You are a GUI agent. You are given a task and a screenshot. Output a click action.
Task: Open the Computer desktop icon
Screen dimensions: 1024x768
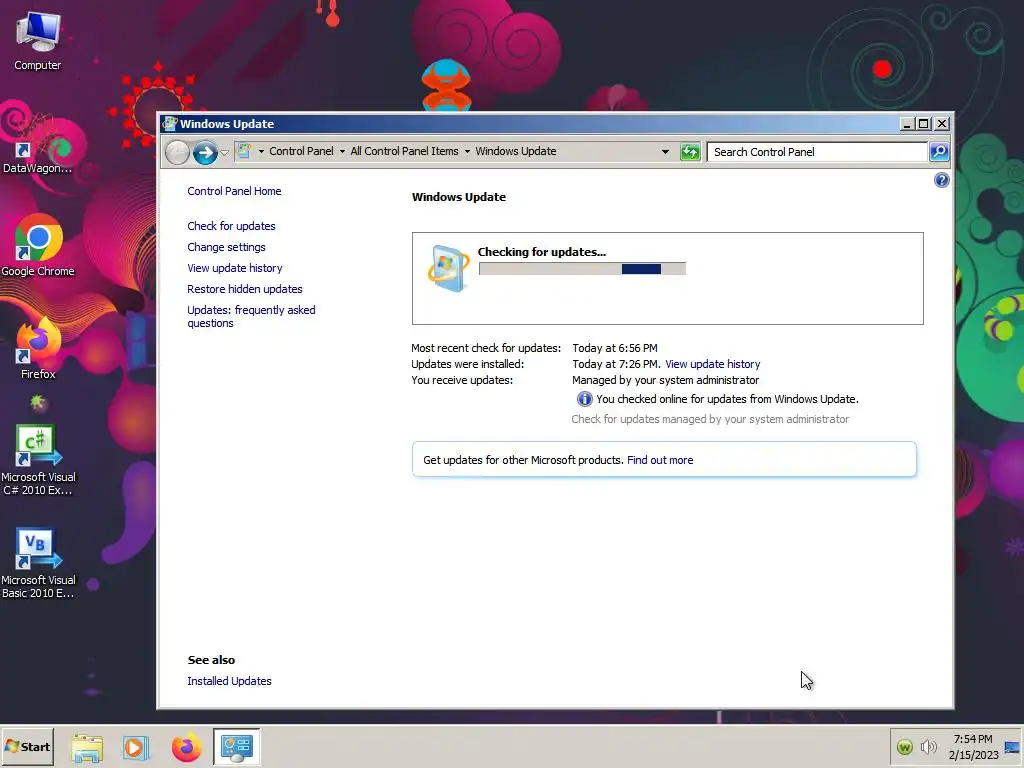tap(38, 42)
